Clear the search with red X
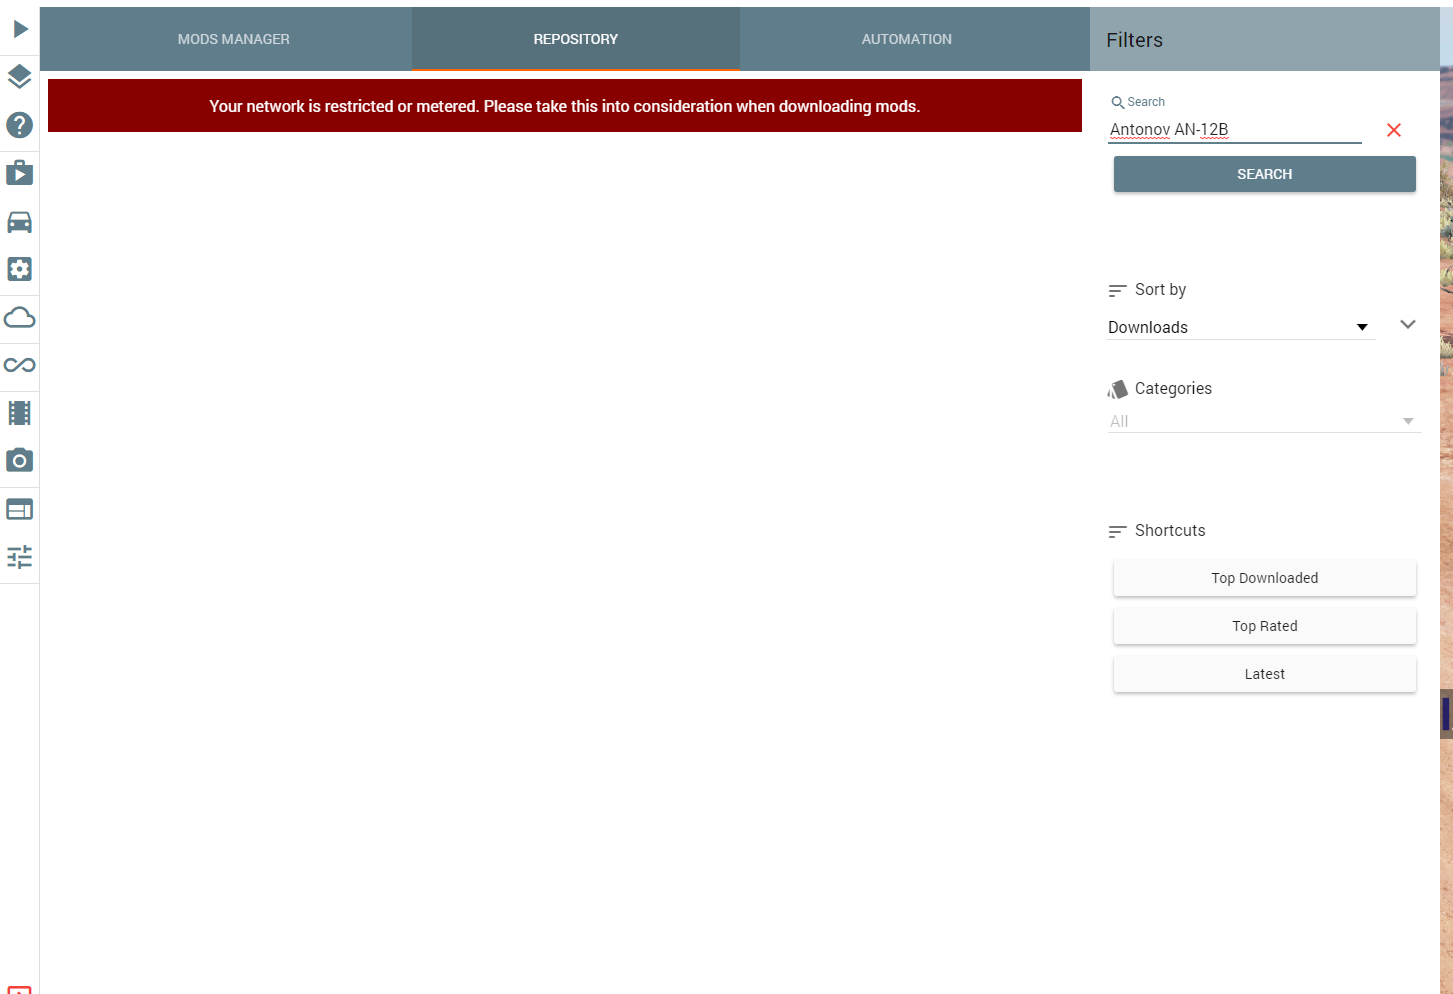This screenshot has width=1453, height=994. point(1394,130)
